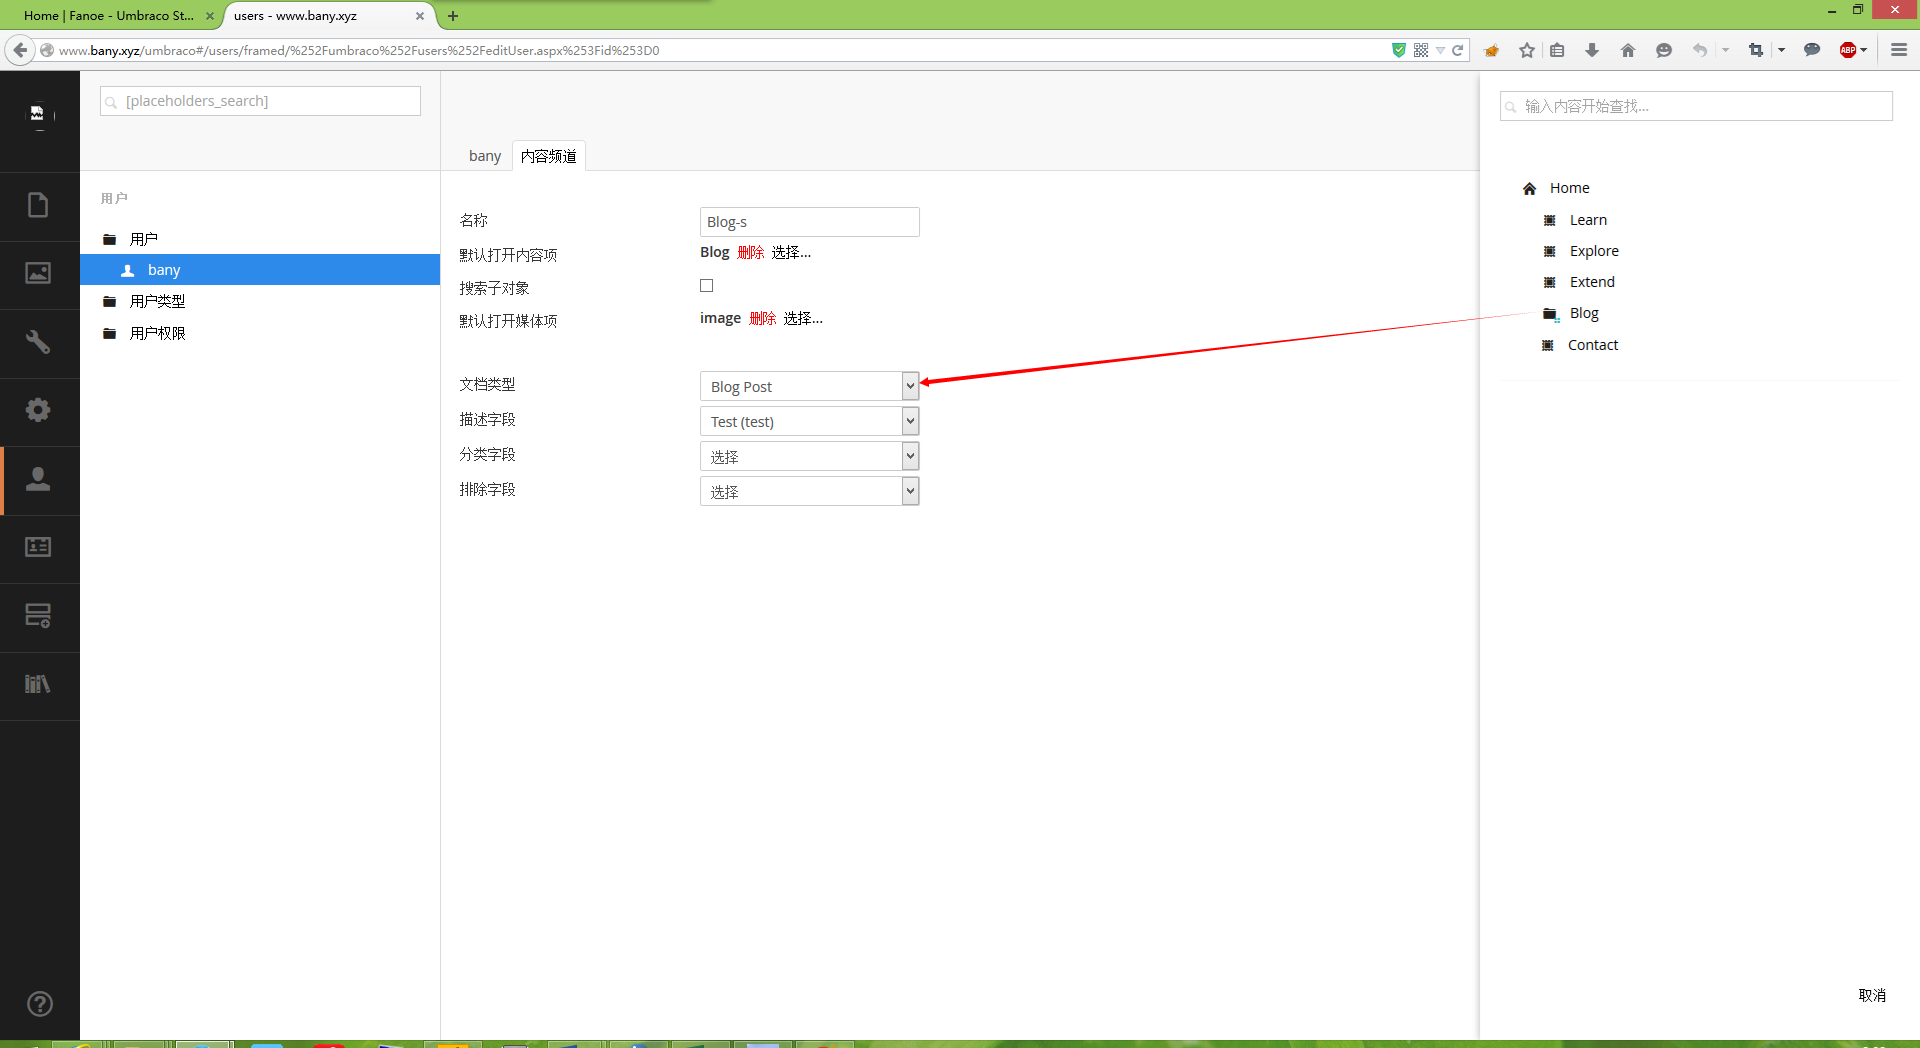Select Blog in content picker tree
The height and width of the screenshot is (1048, 1920).
(x=1584, y=313)
